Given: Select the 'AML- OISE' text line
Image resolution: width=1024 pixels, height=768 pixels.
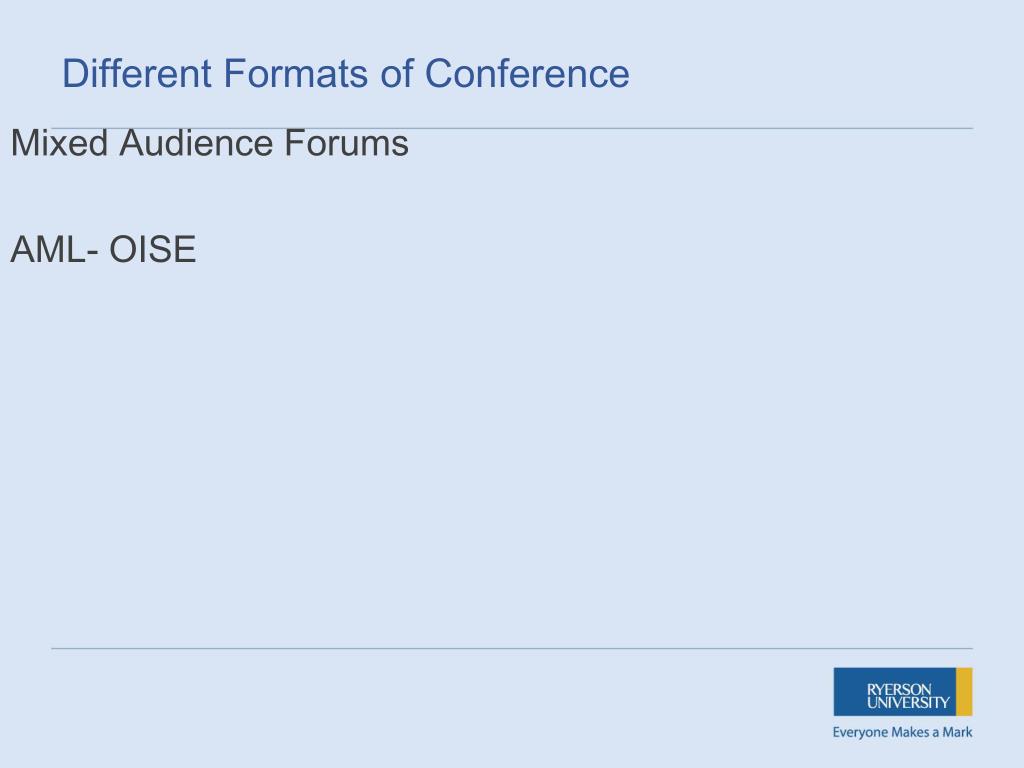Looking at the screenshot, I should coord(103,249).
